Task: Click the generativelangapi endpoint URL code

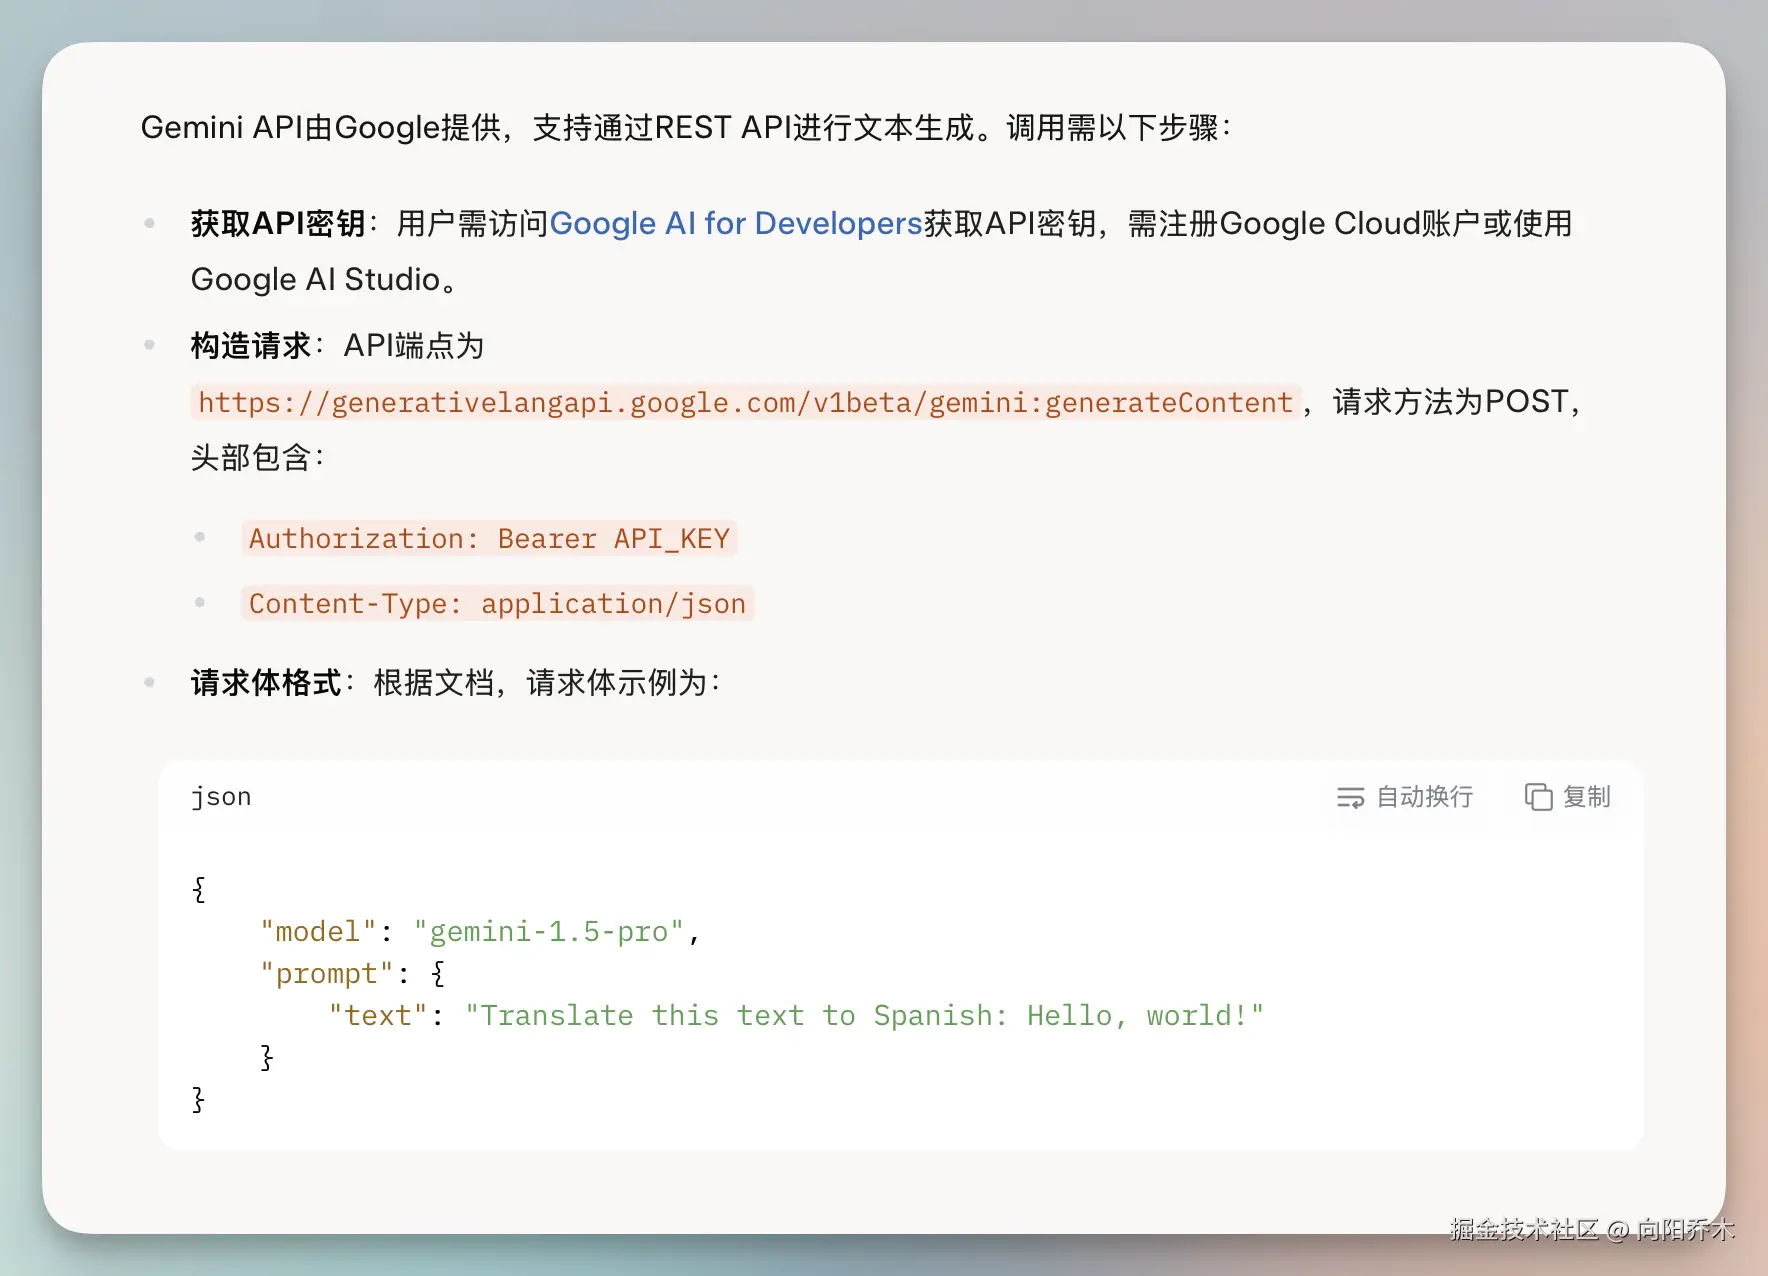Action: pos(745,402)
